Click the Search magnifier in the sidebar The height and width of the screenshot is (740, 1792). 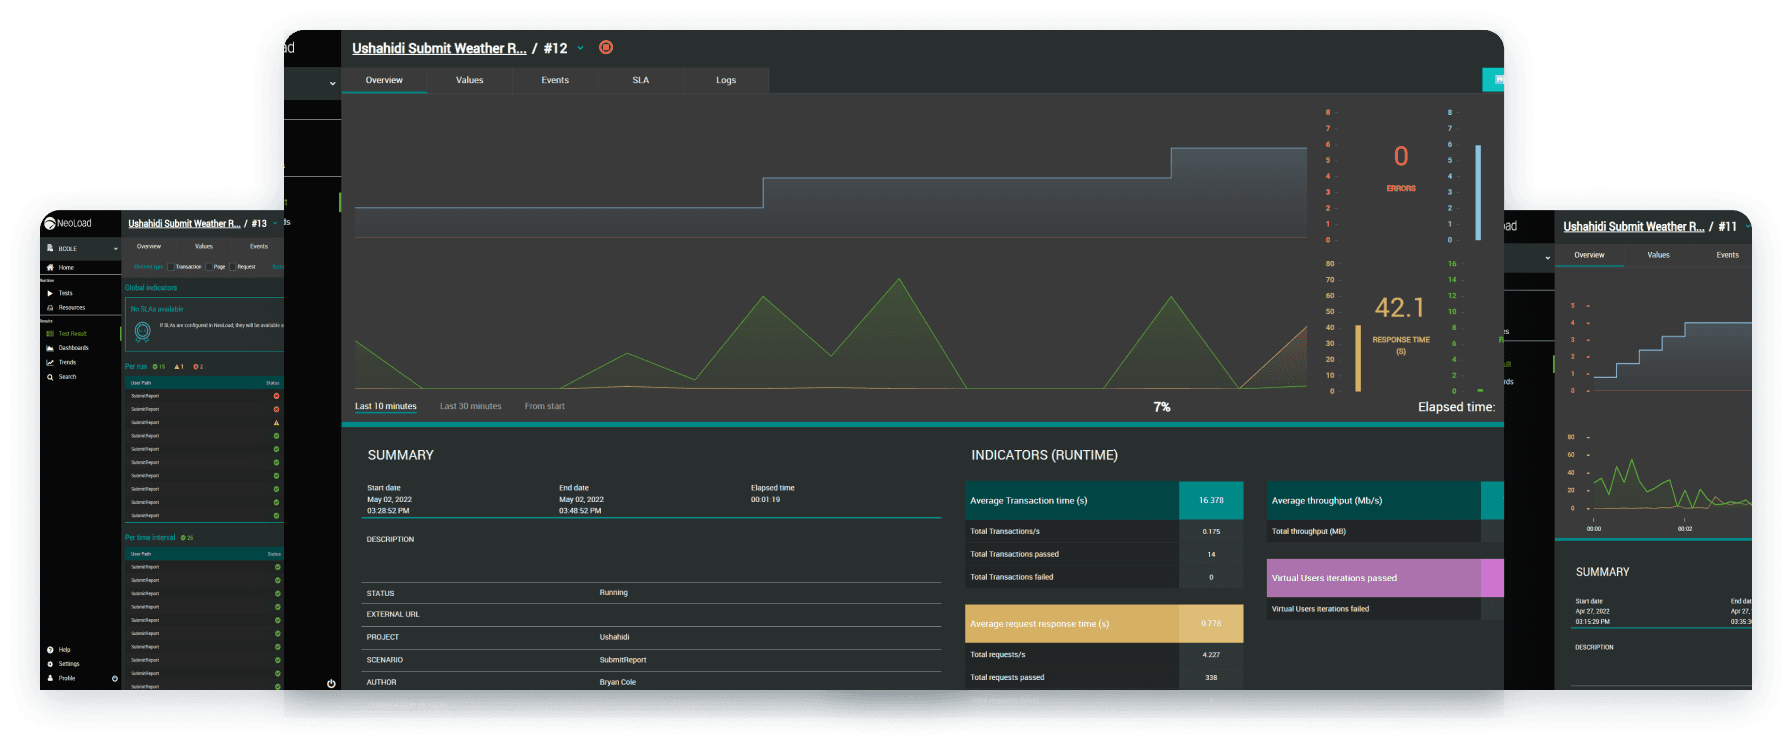coord(50,377)
